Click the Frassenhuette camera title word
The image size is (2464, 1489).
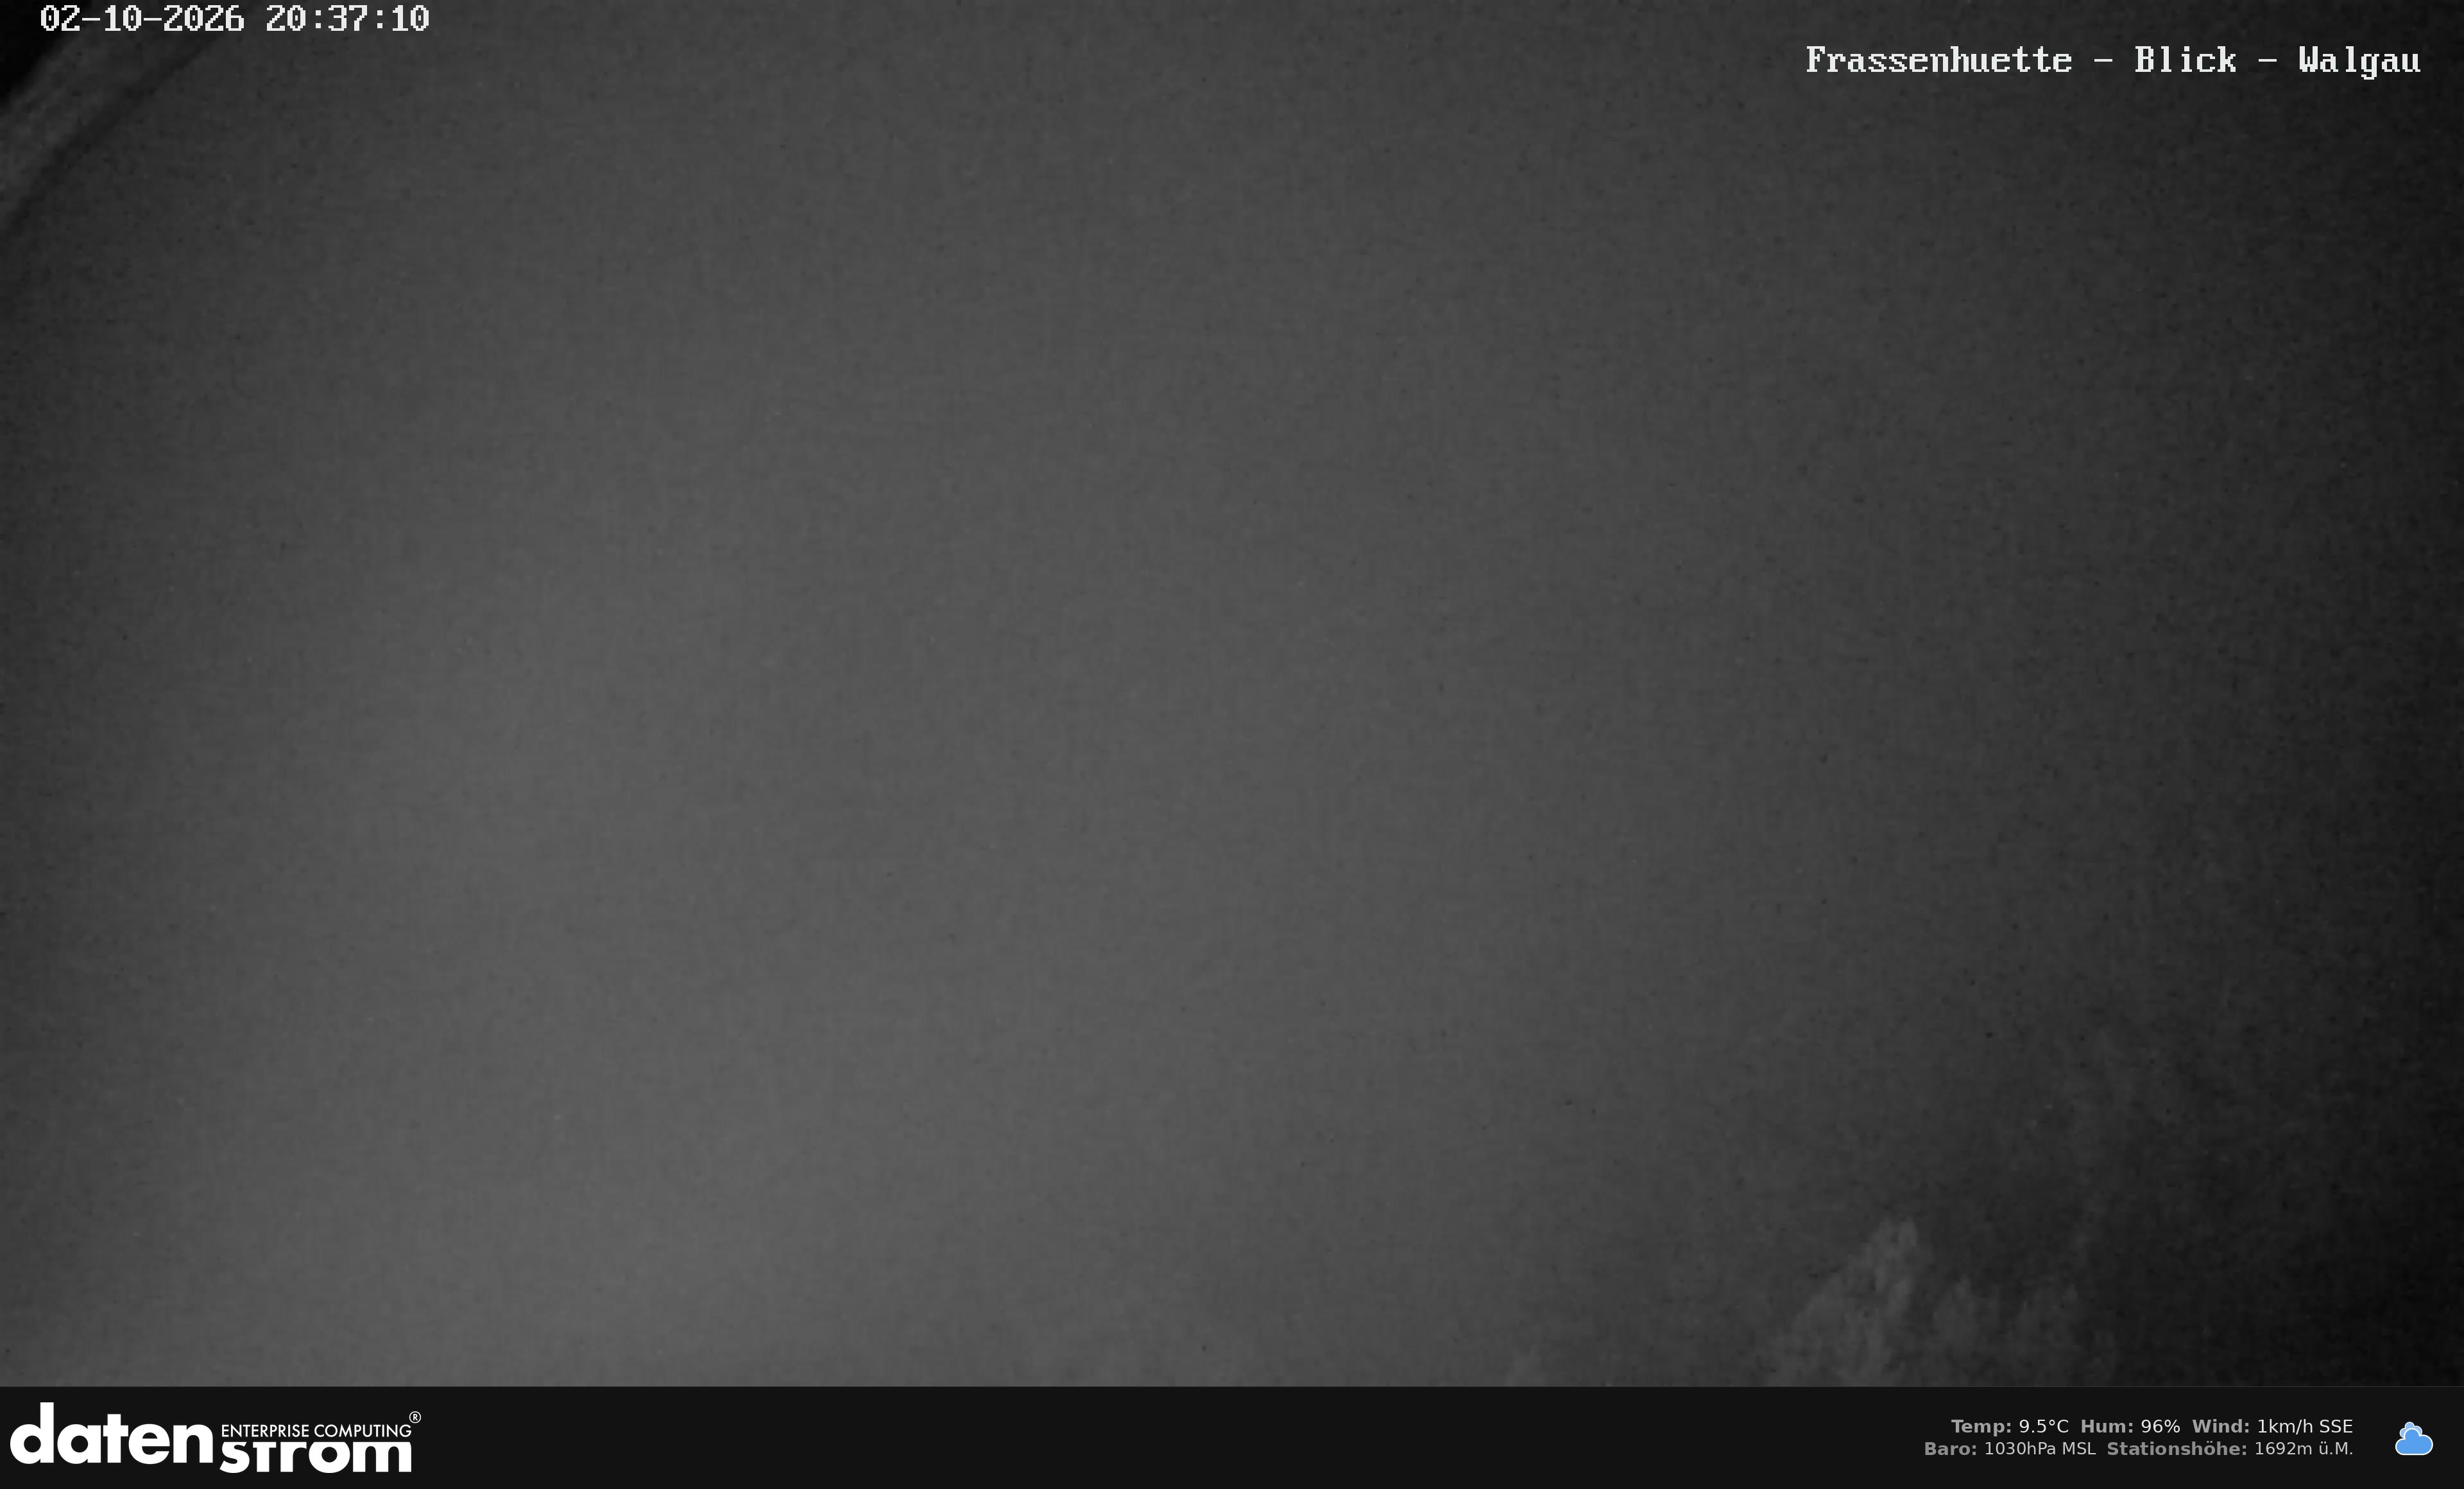pos(1938,60)
